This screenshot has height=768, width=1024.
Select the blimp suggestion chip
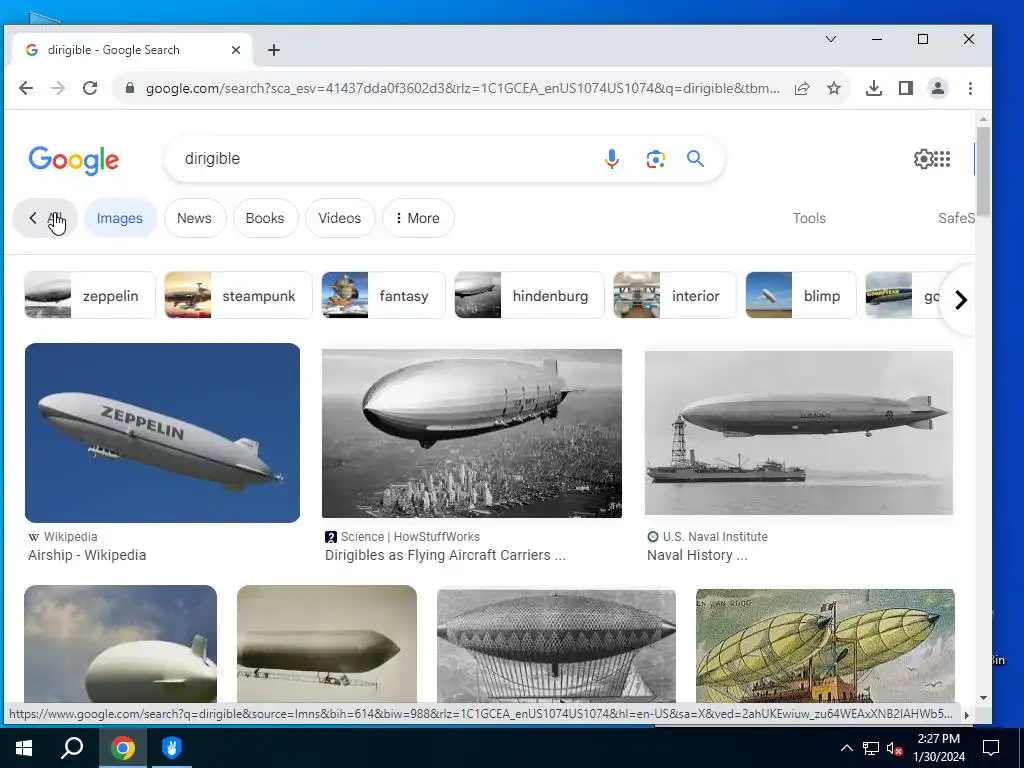point(801,295)
